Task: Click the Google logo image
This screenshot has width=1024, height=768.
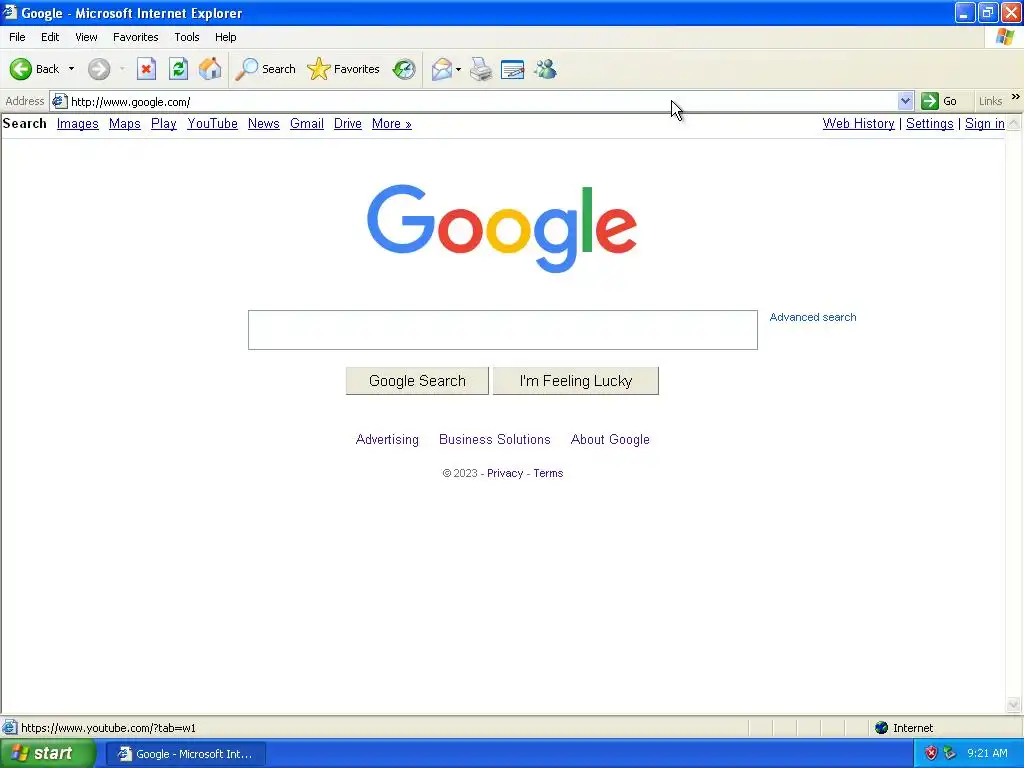Action: [502, 228]
